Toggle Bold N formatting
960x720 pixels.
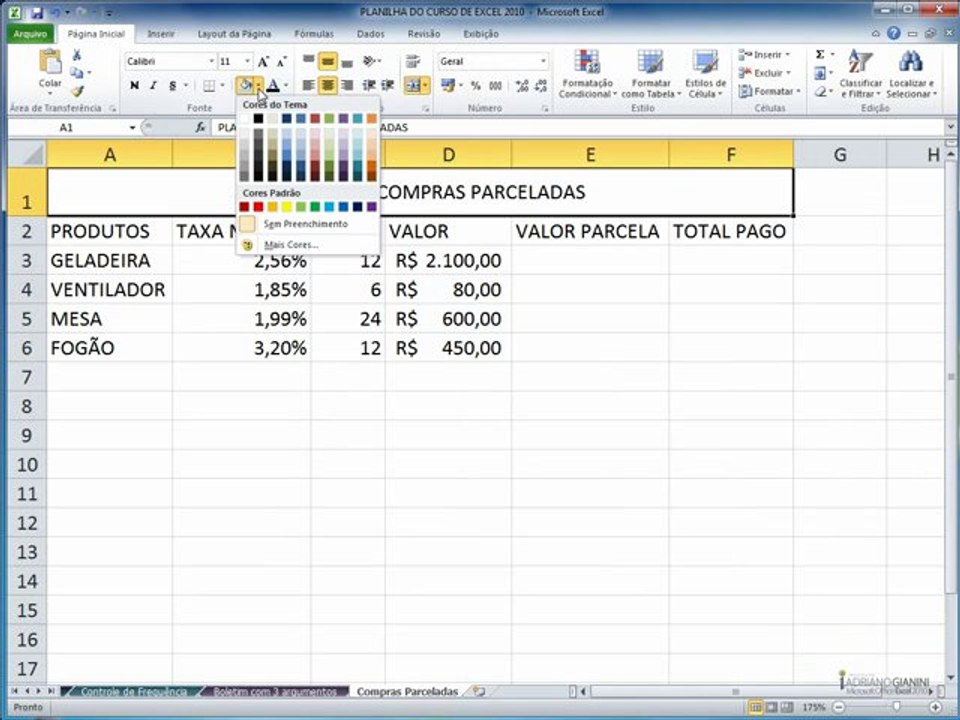tap(134, 85)
